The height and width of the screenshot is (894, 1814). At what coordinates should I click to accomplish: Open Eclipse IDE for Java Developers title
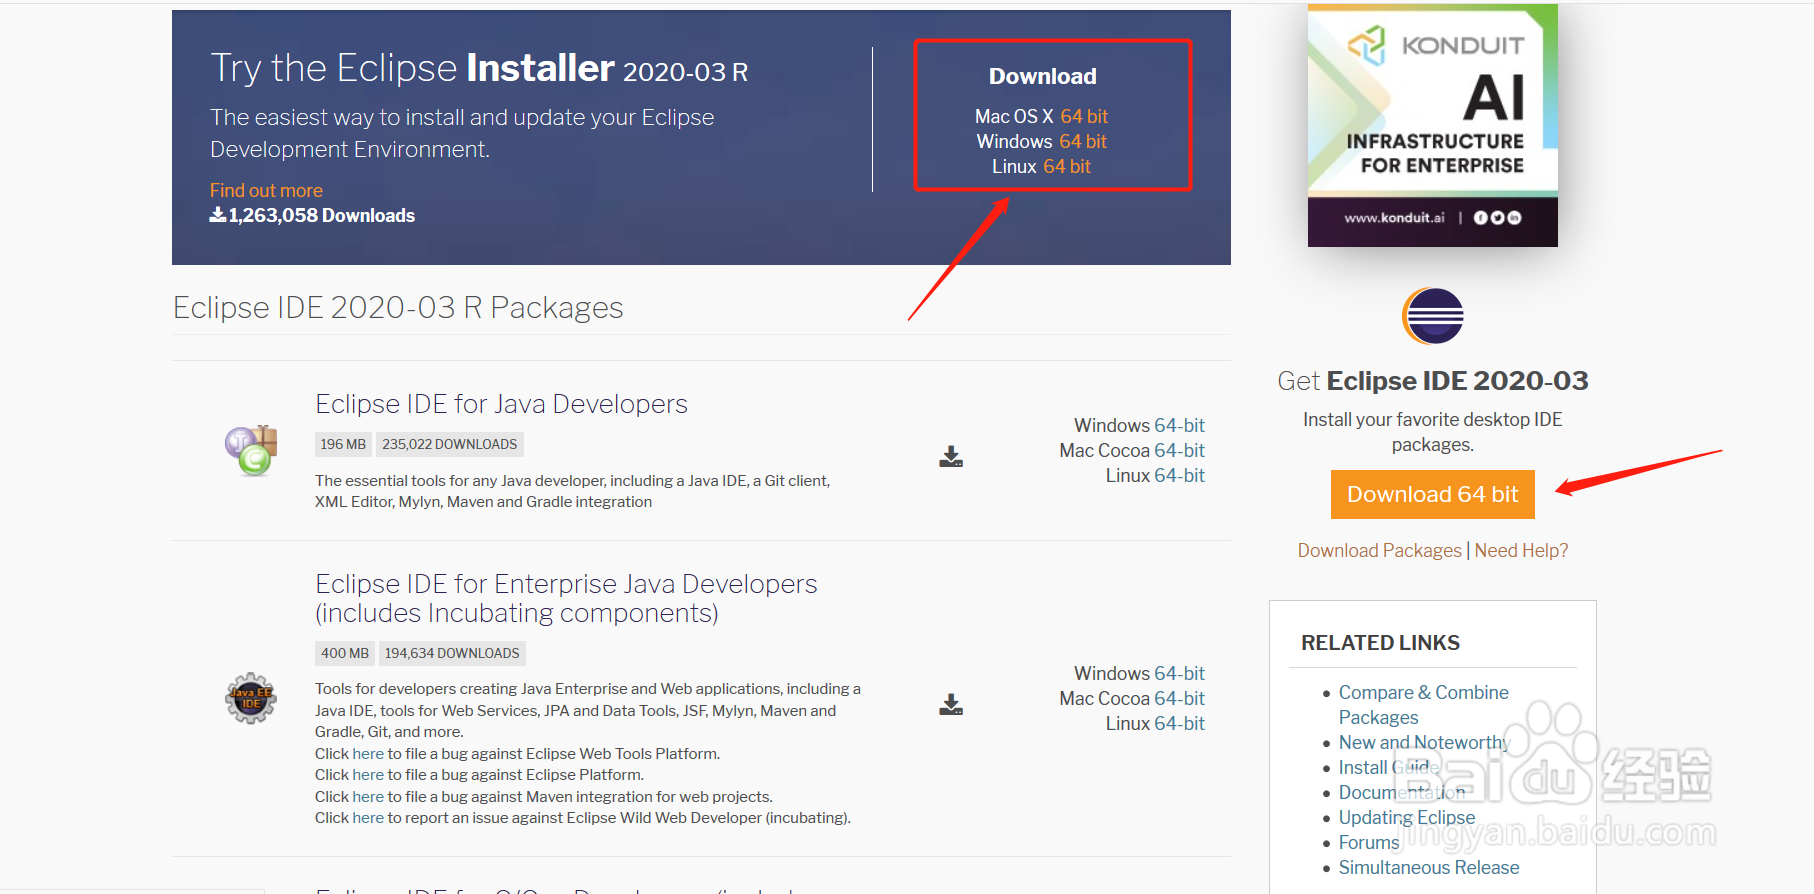(x=501, y=404)
